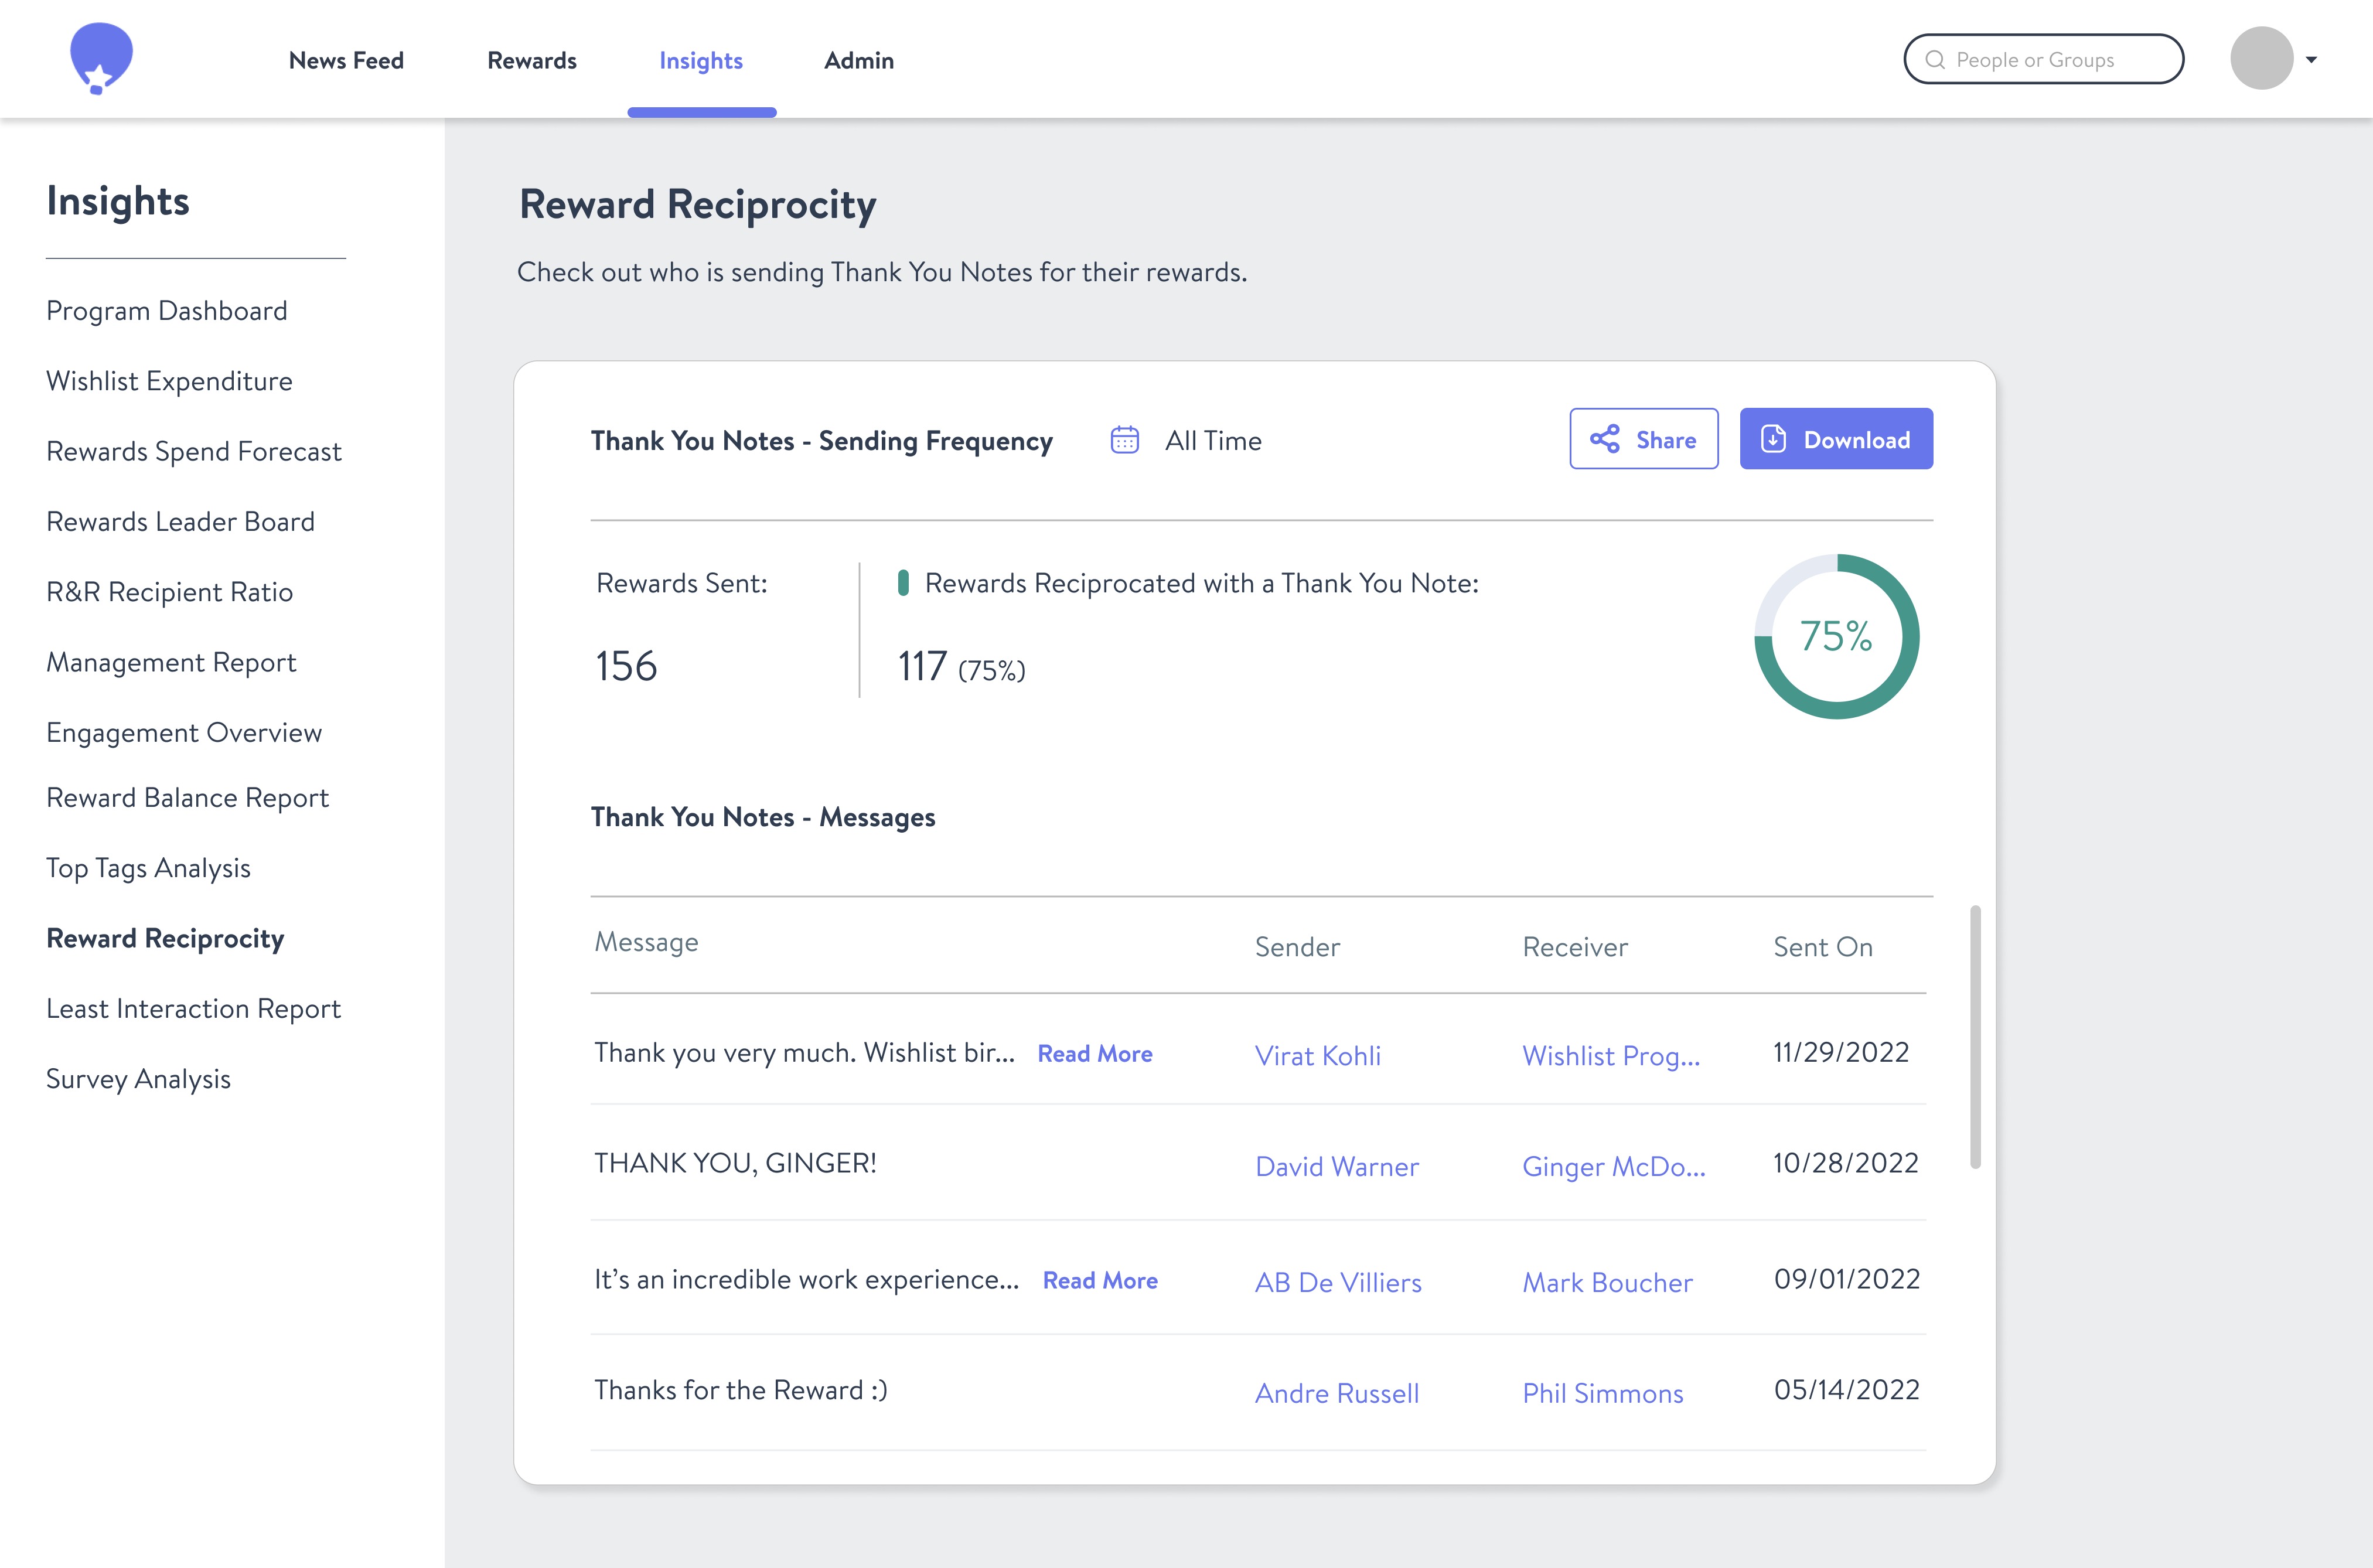Expand Read More on Virat Kohli's message

coord(1094,1054)
